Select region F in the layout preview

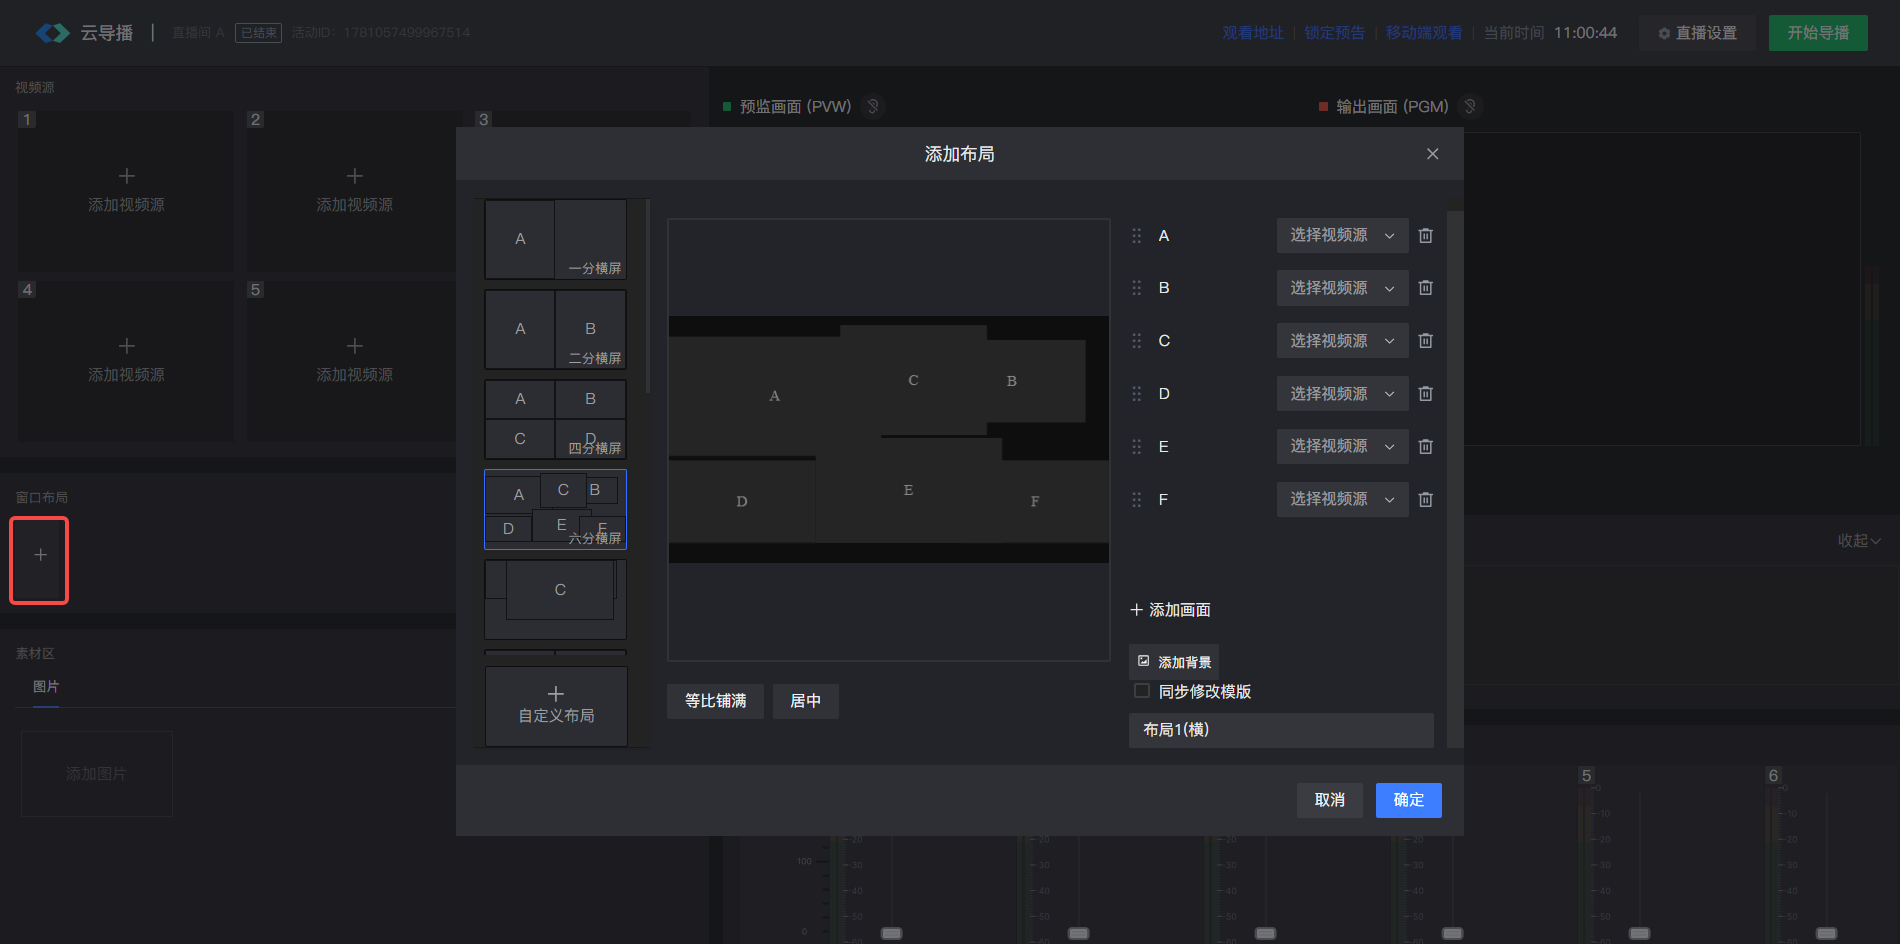1035,501
